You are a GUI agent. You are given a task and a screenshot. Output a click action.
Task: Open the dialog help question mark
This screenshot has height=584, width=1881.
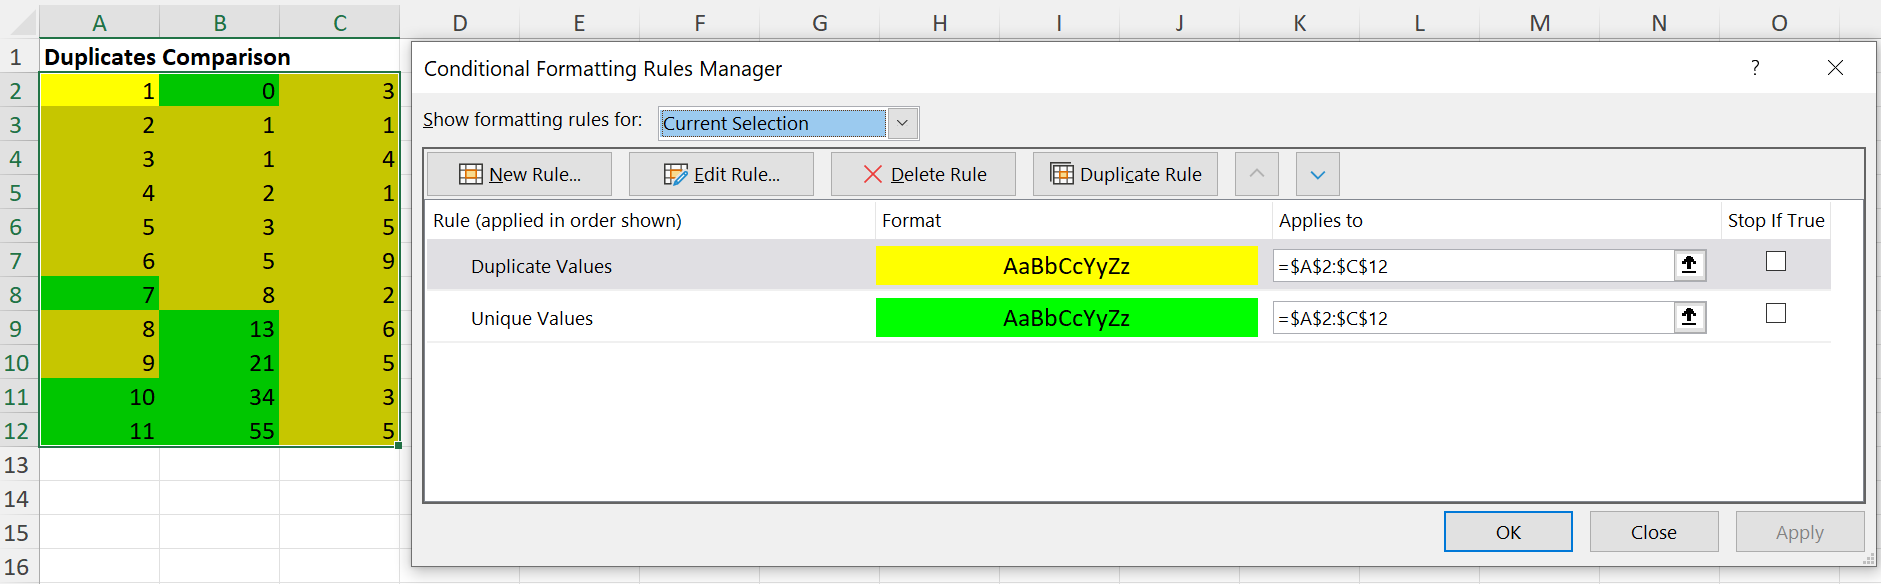click(1755, 68)
